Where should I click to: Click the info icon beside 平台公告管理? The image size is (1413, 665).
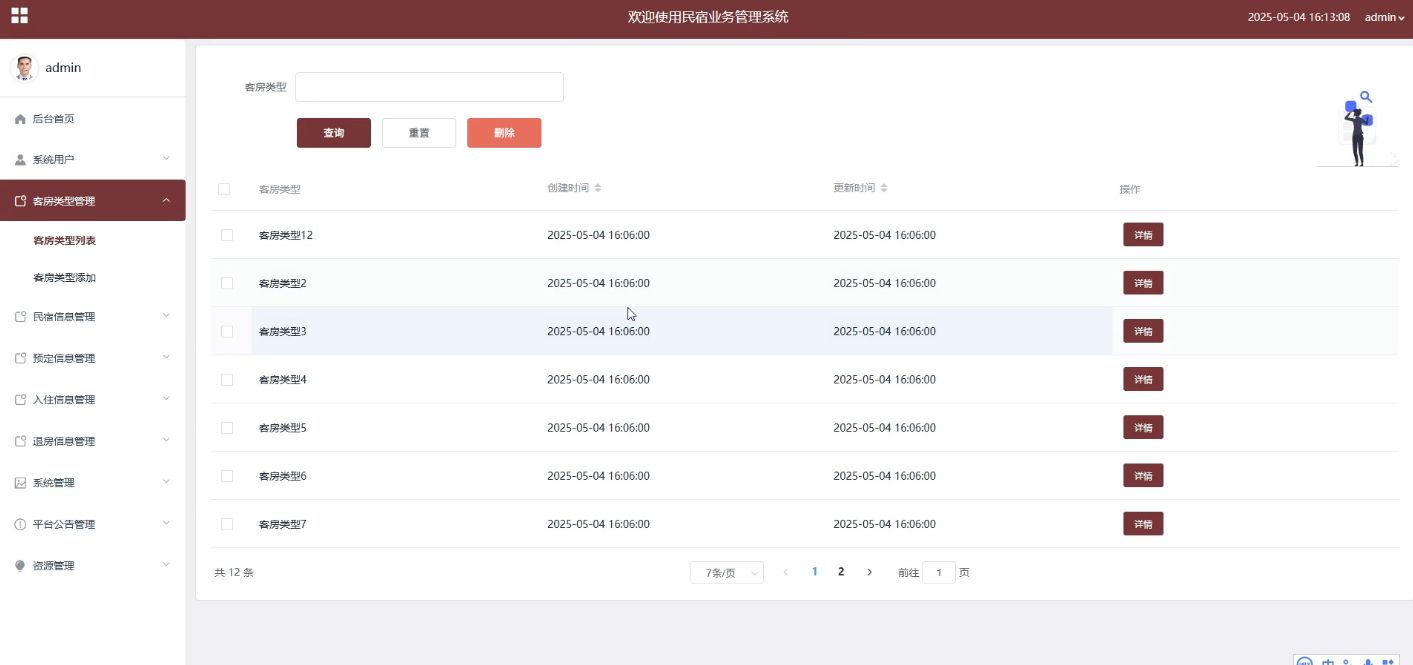point(20,525)
